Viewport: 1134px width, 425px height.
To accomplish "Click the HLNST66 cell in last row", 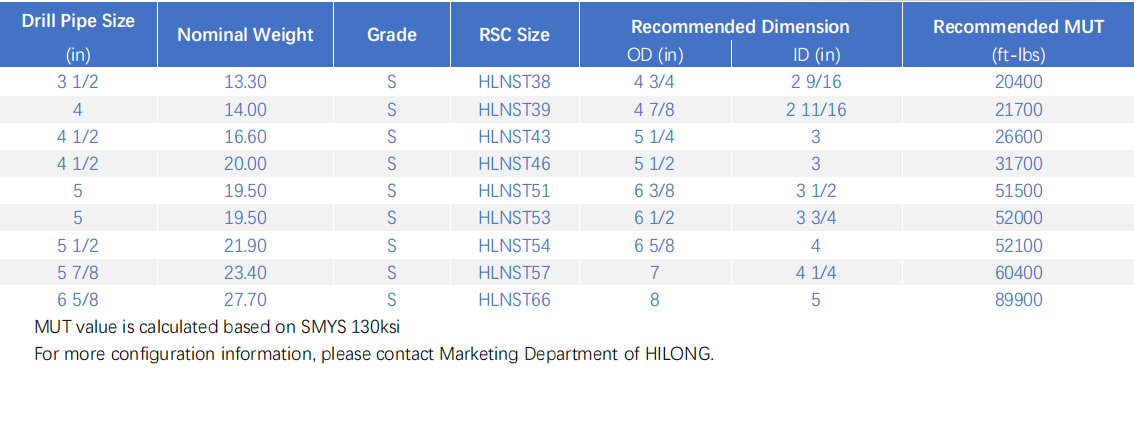I will [514, 299].
